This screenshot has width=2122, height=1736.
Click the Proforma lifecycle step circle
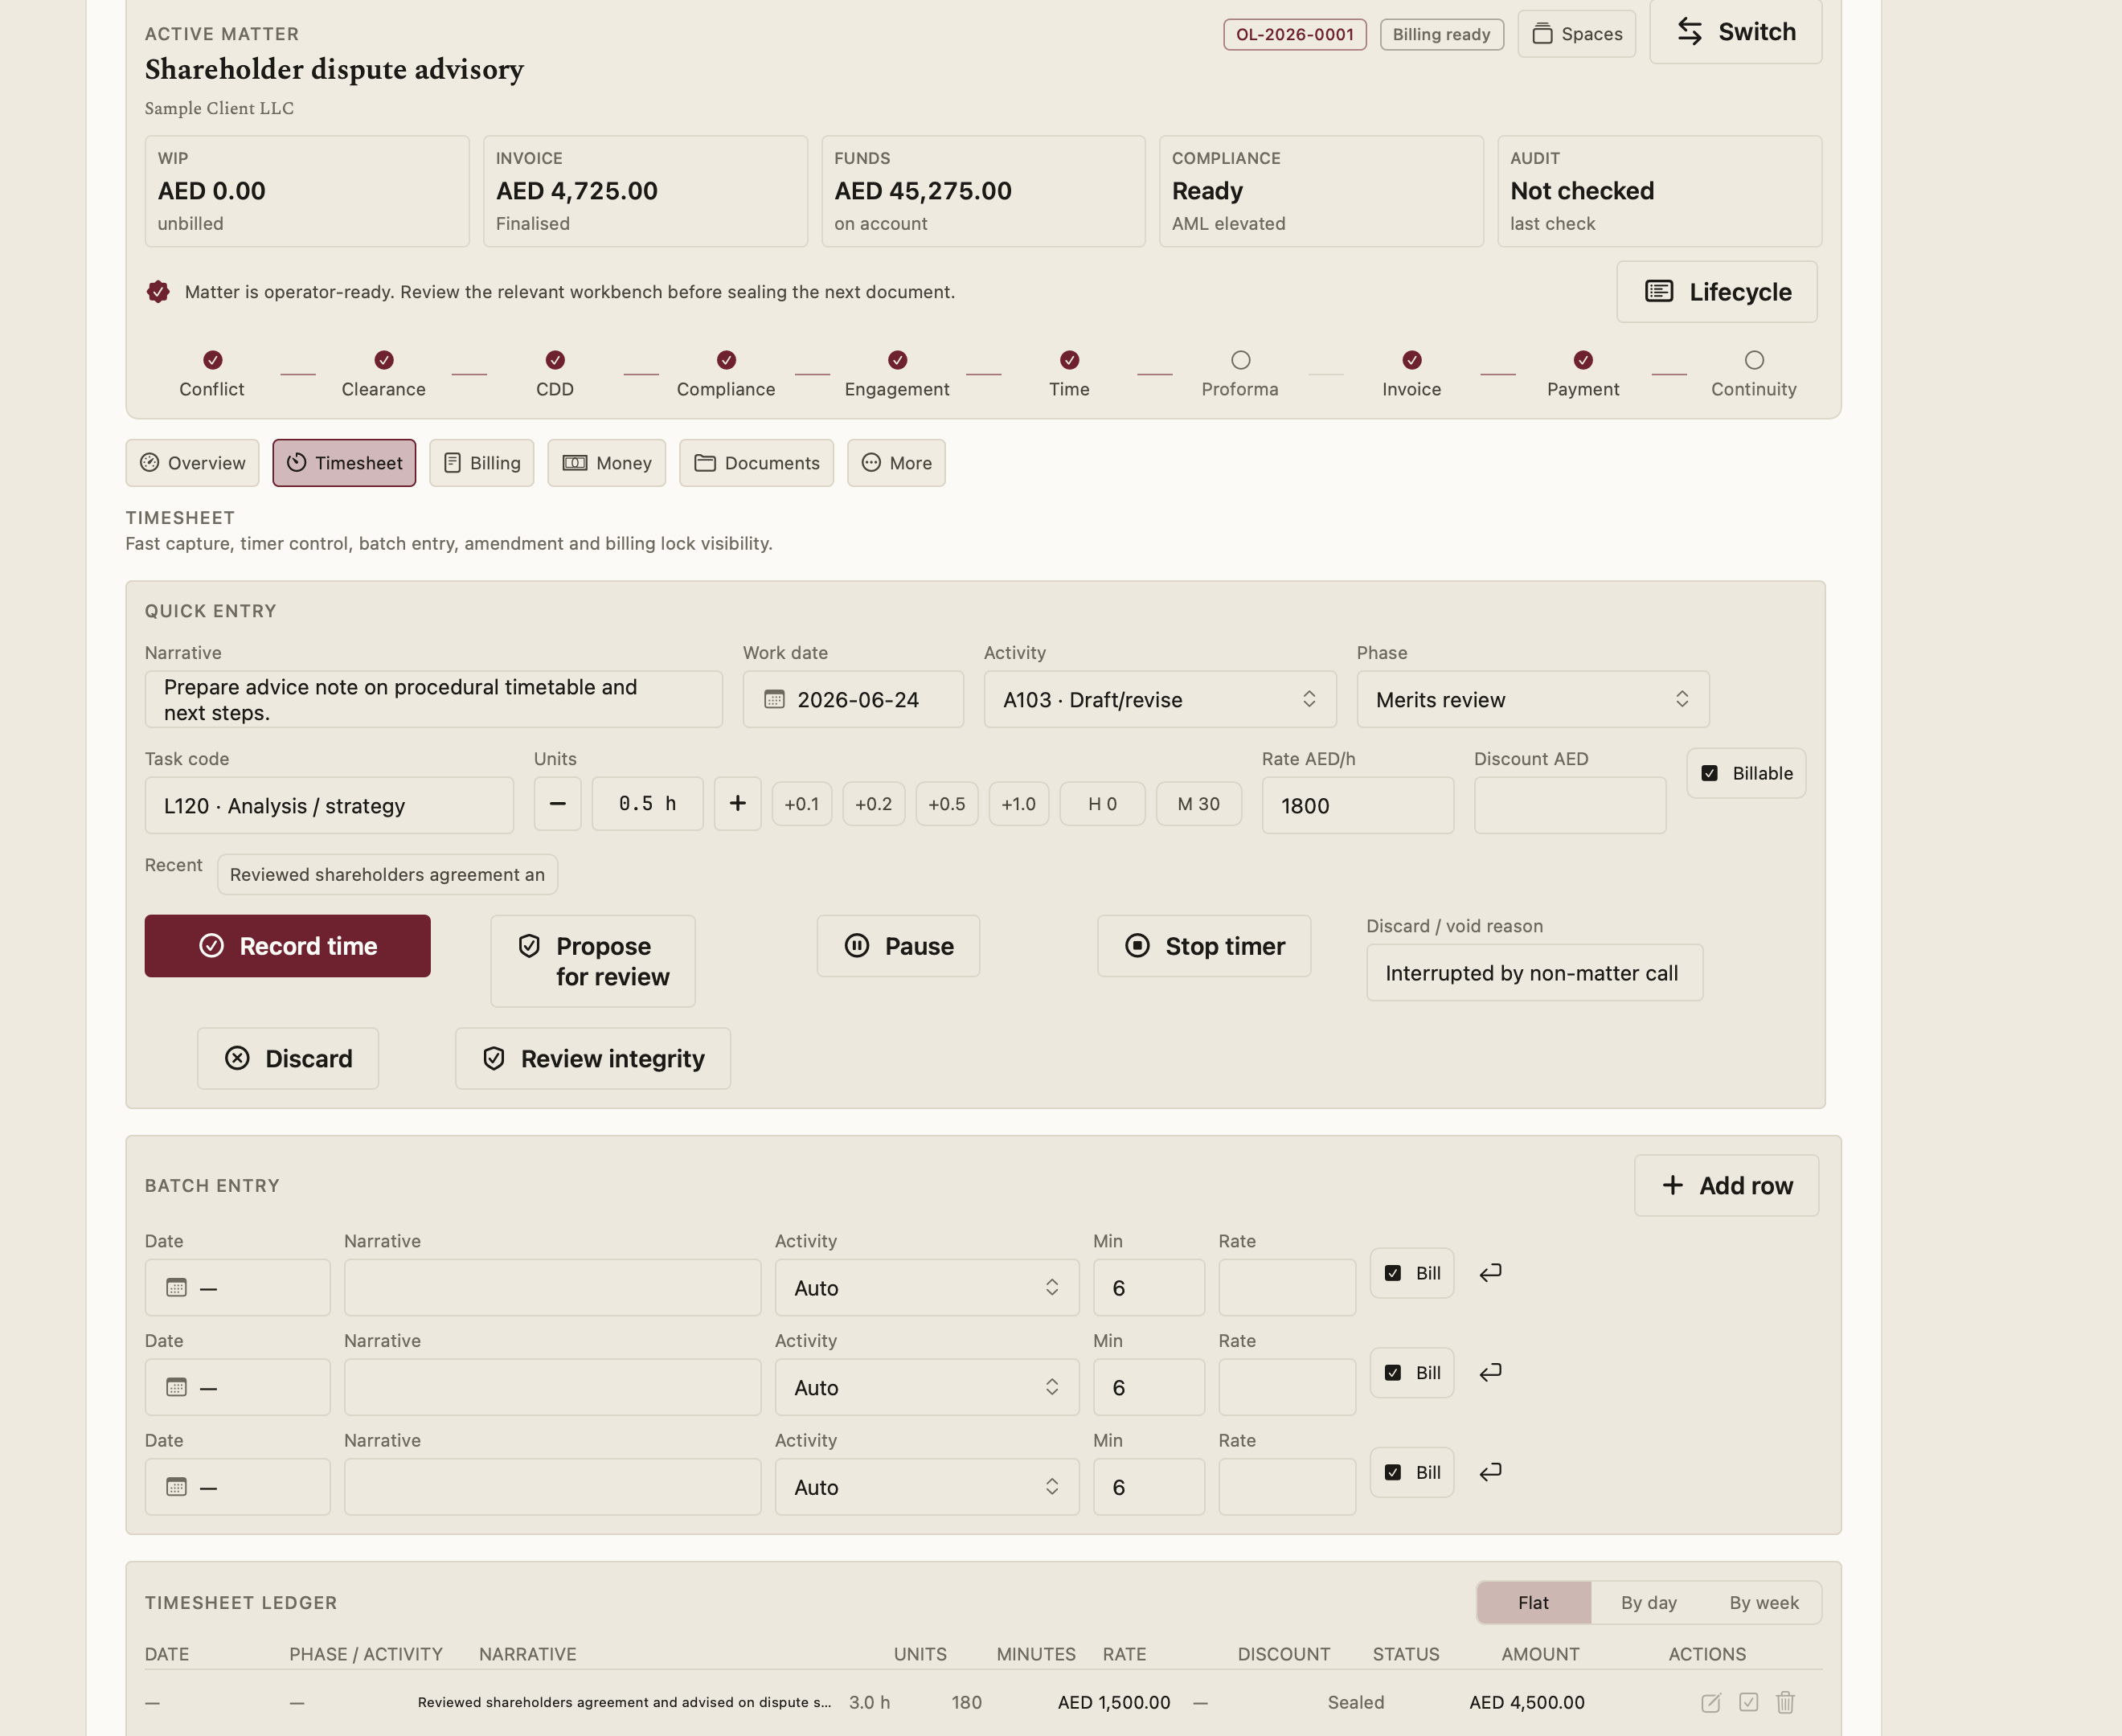point(1241,360)
